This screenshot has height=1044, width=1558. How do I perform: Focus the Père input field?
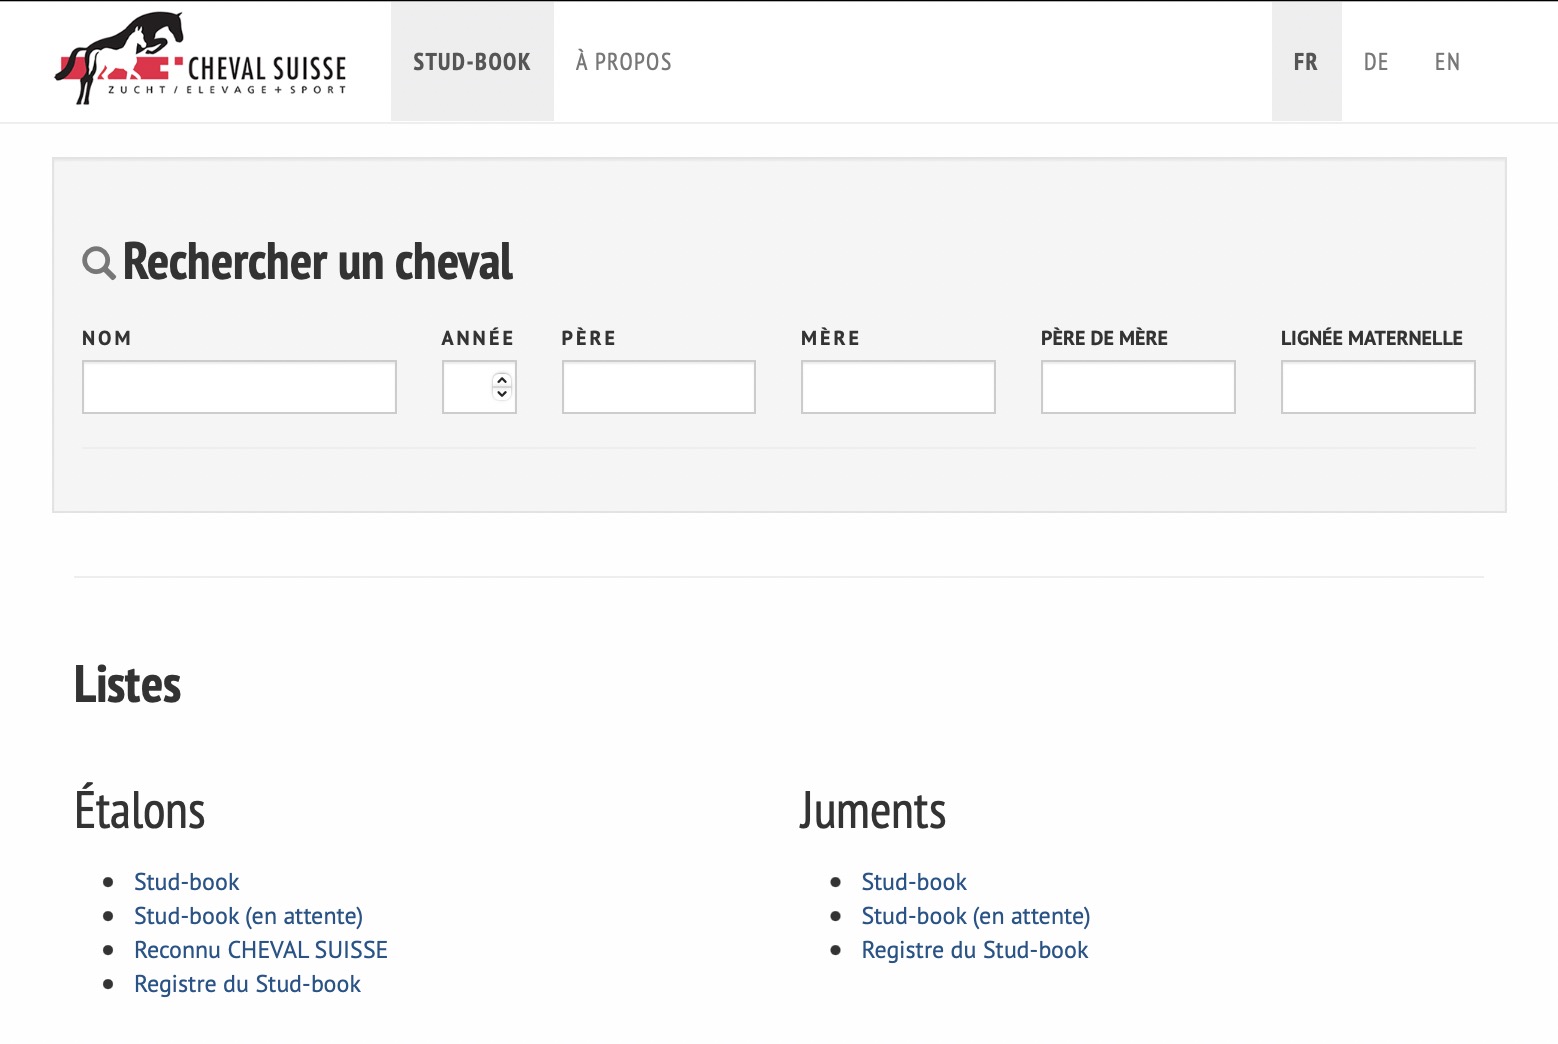point(658,387)
